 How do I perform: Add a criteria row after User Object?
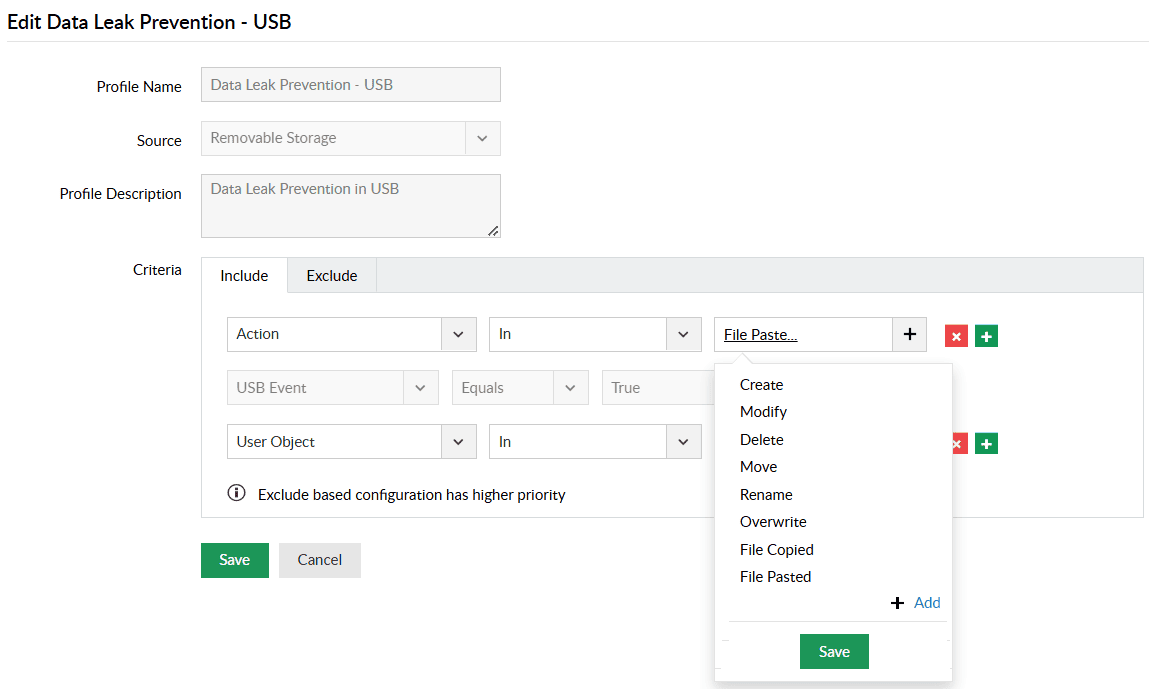click(x=986, y=443)
